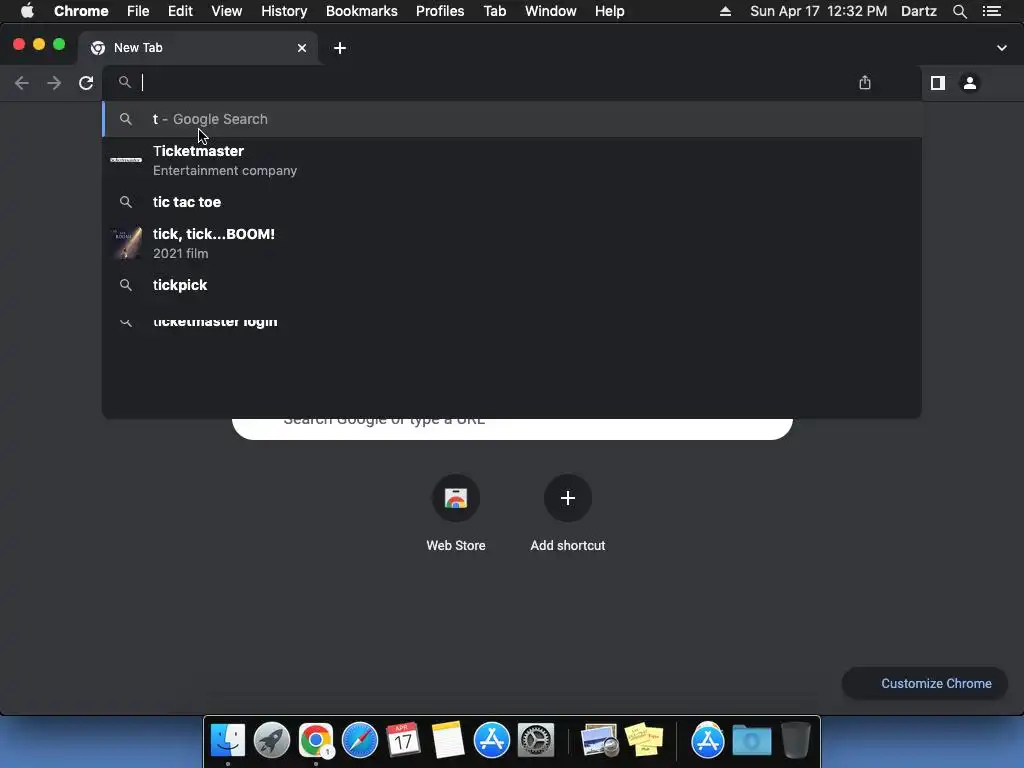The height and width of the screenshot is (768, 1024).
Task: Click the date and time in menu bar
Action: [818, 11]
